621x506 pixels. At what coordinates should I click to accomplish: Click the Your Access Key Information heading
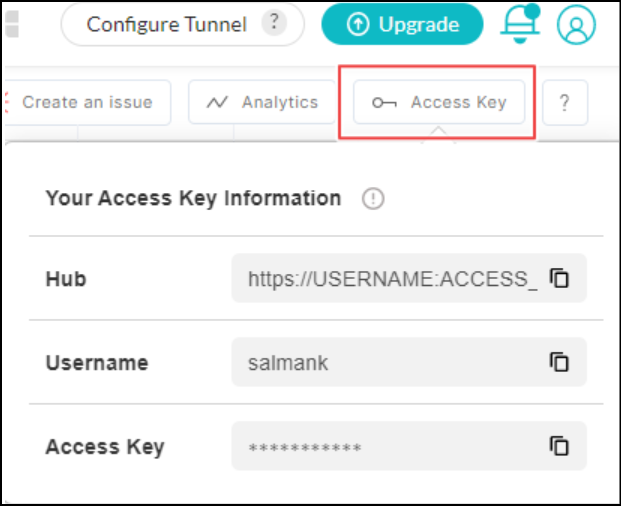tap(193, 198)
